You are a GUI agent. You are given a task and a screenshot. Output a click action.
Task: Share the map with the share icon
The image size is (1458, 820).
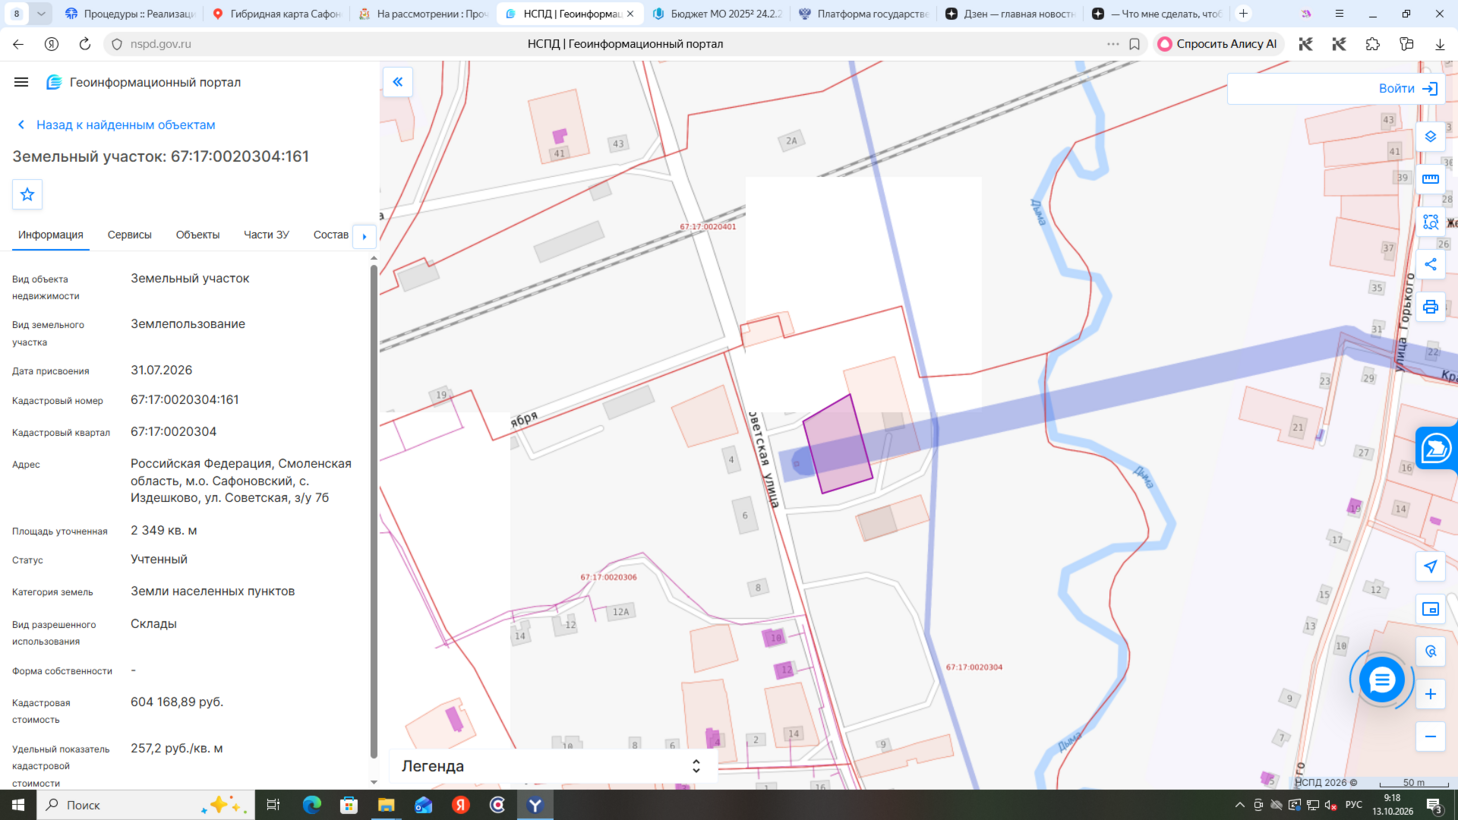click(x=1431, y=265)
